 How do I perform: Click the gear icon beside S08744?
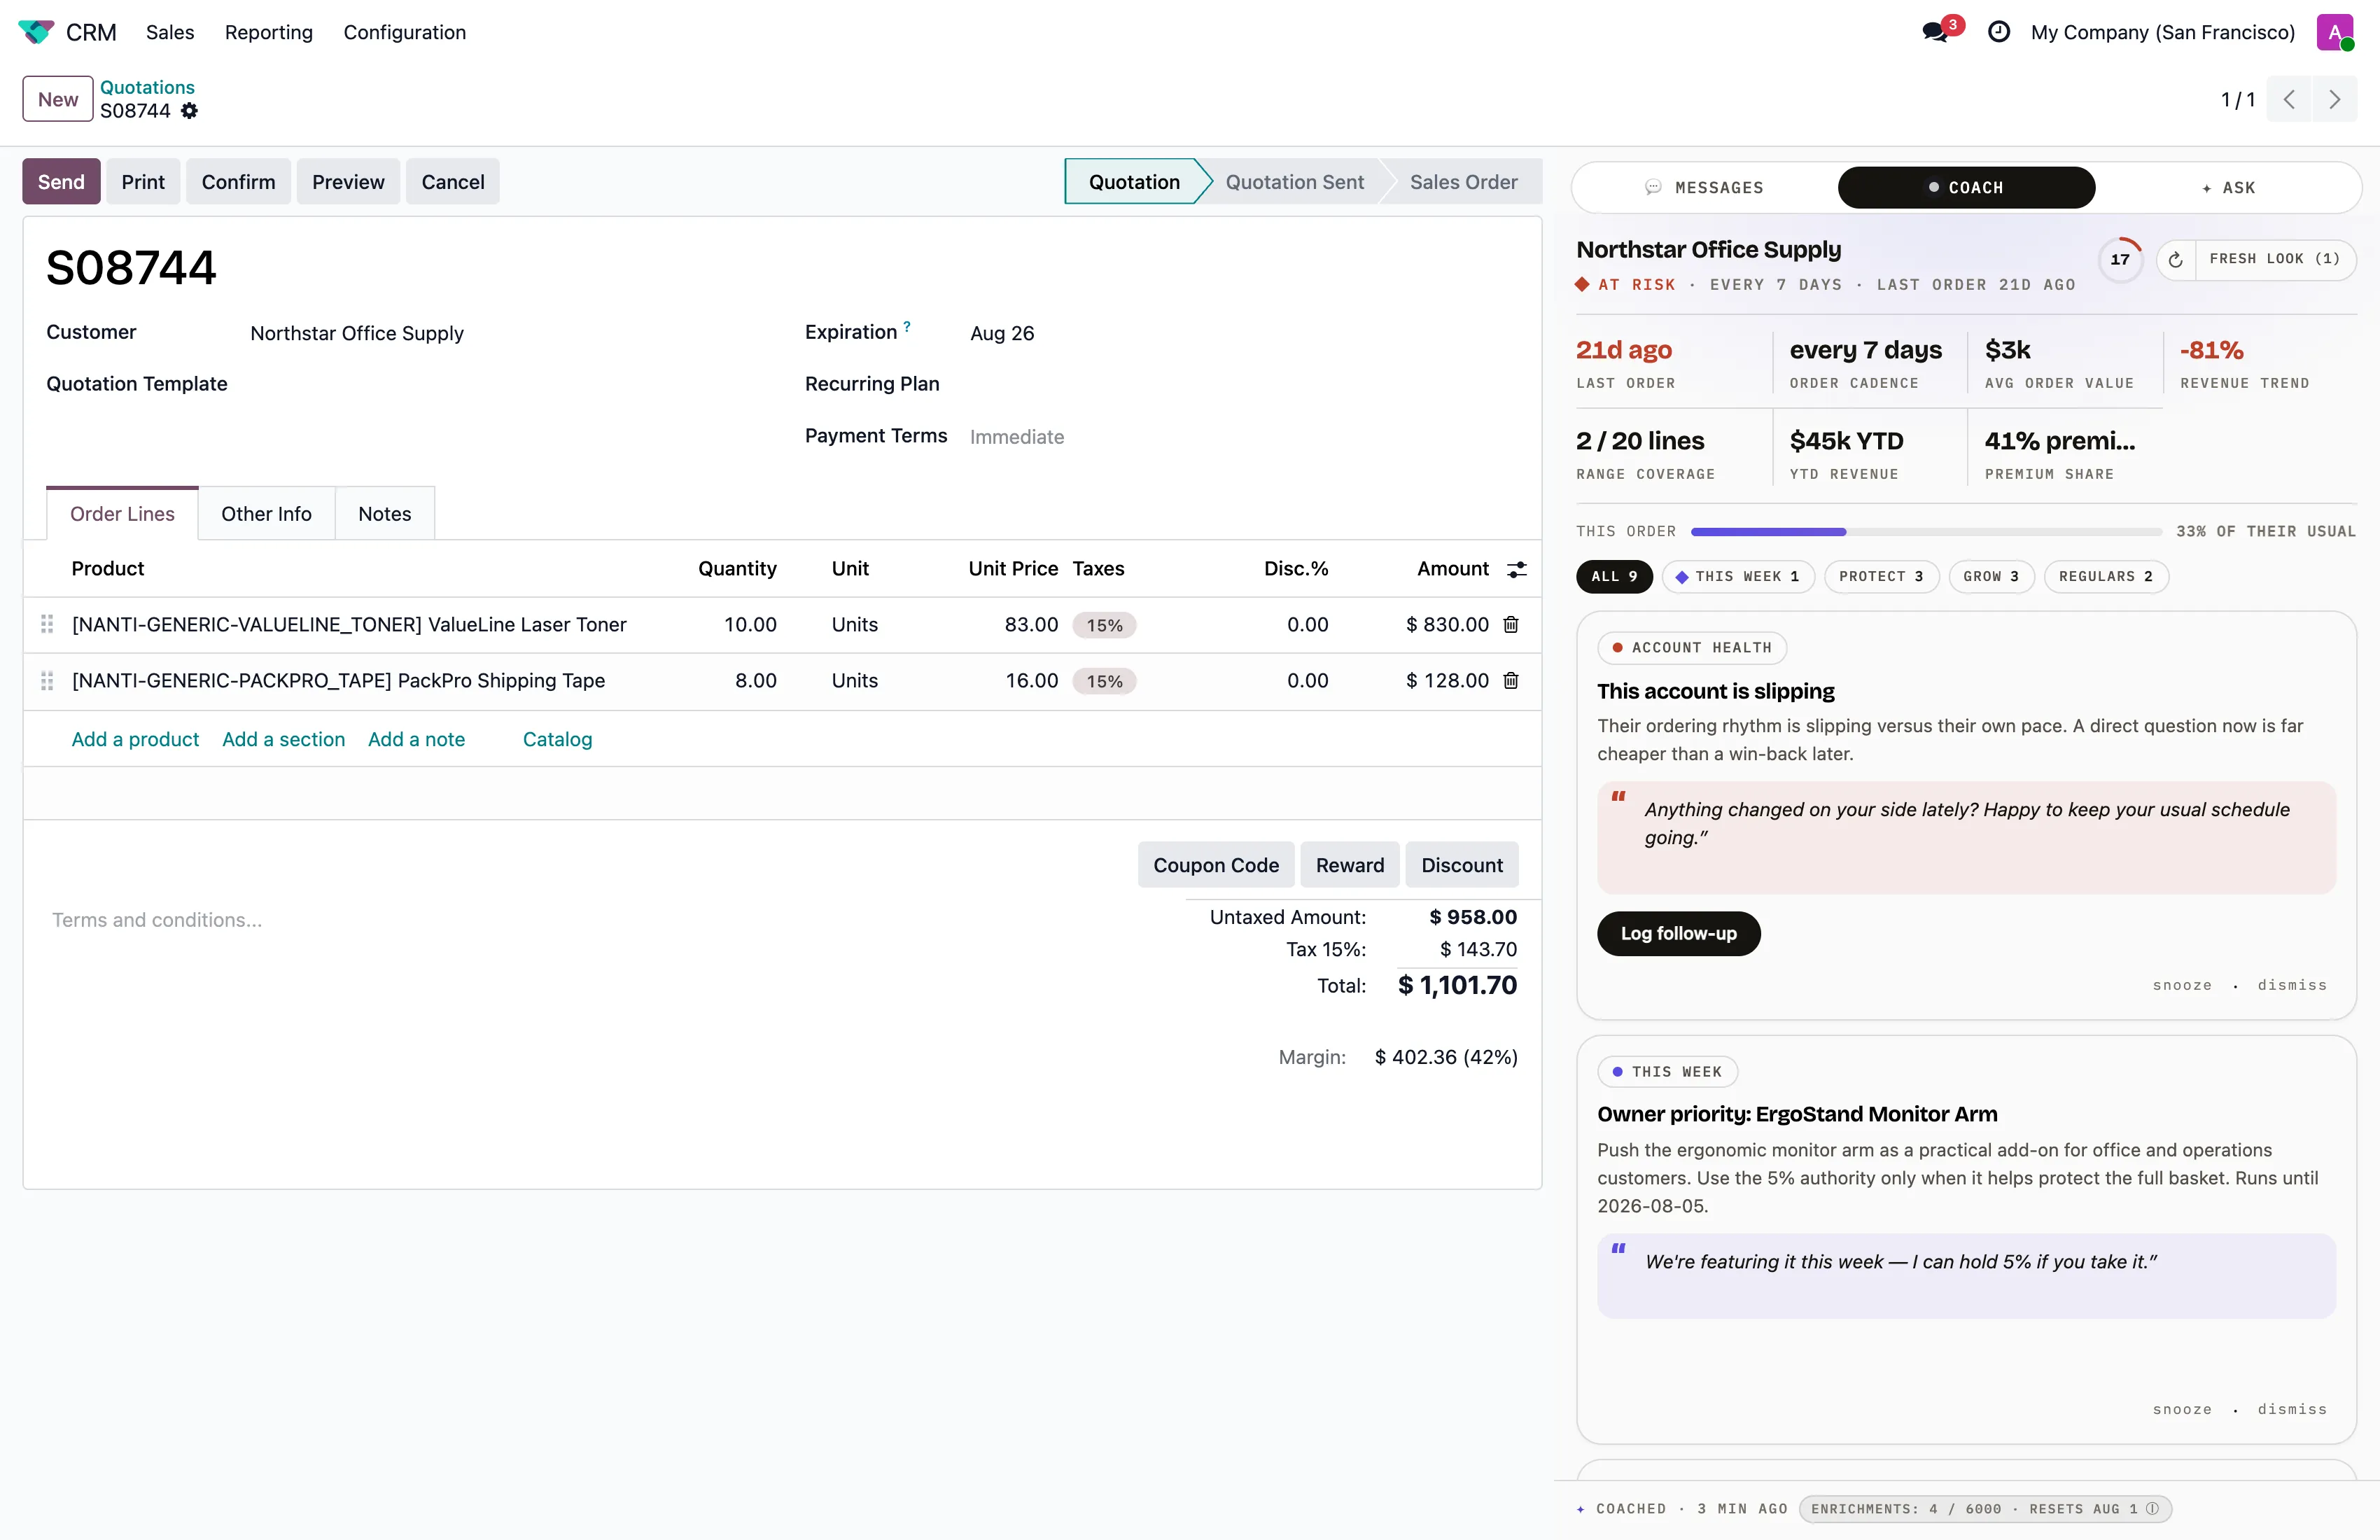[x=189, y=111]
